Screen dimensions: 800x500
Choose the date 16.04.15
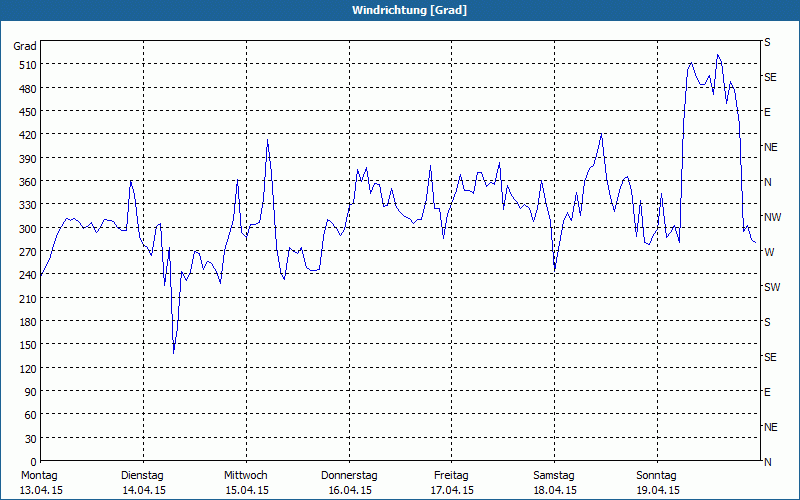[x=350, y=490]
